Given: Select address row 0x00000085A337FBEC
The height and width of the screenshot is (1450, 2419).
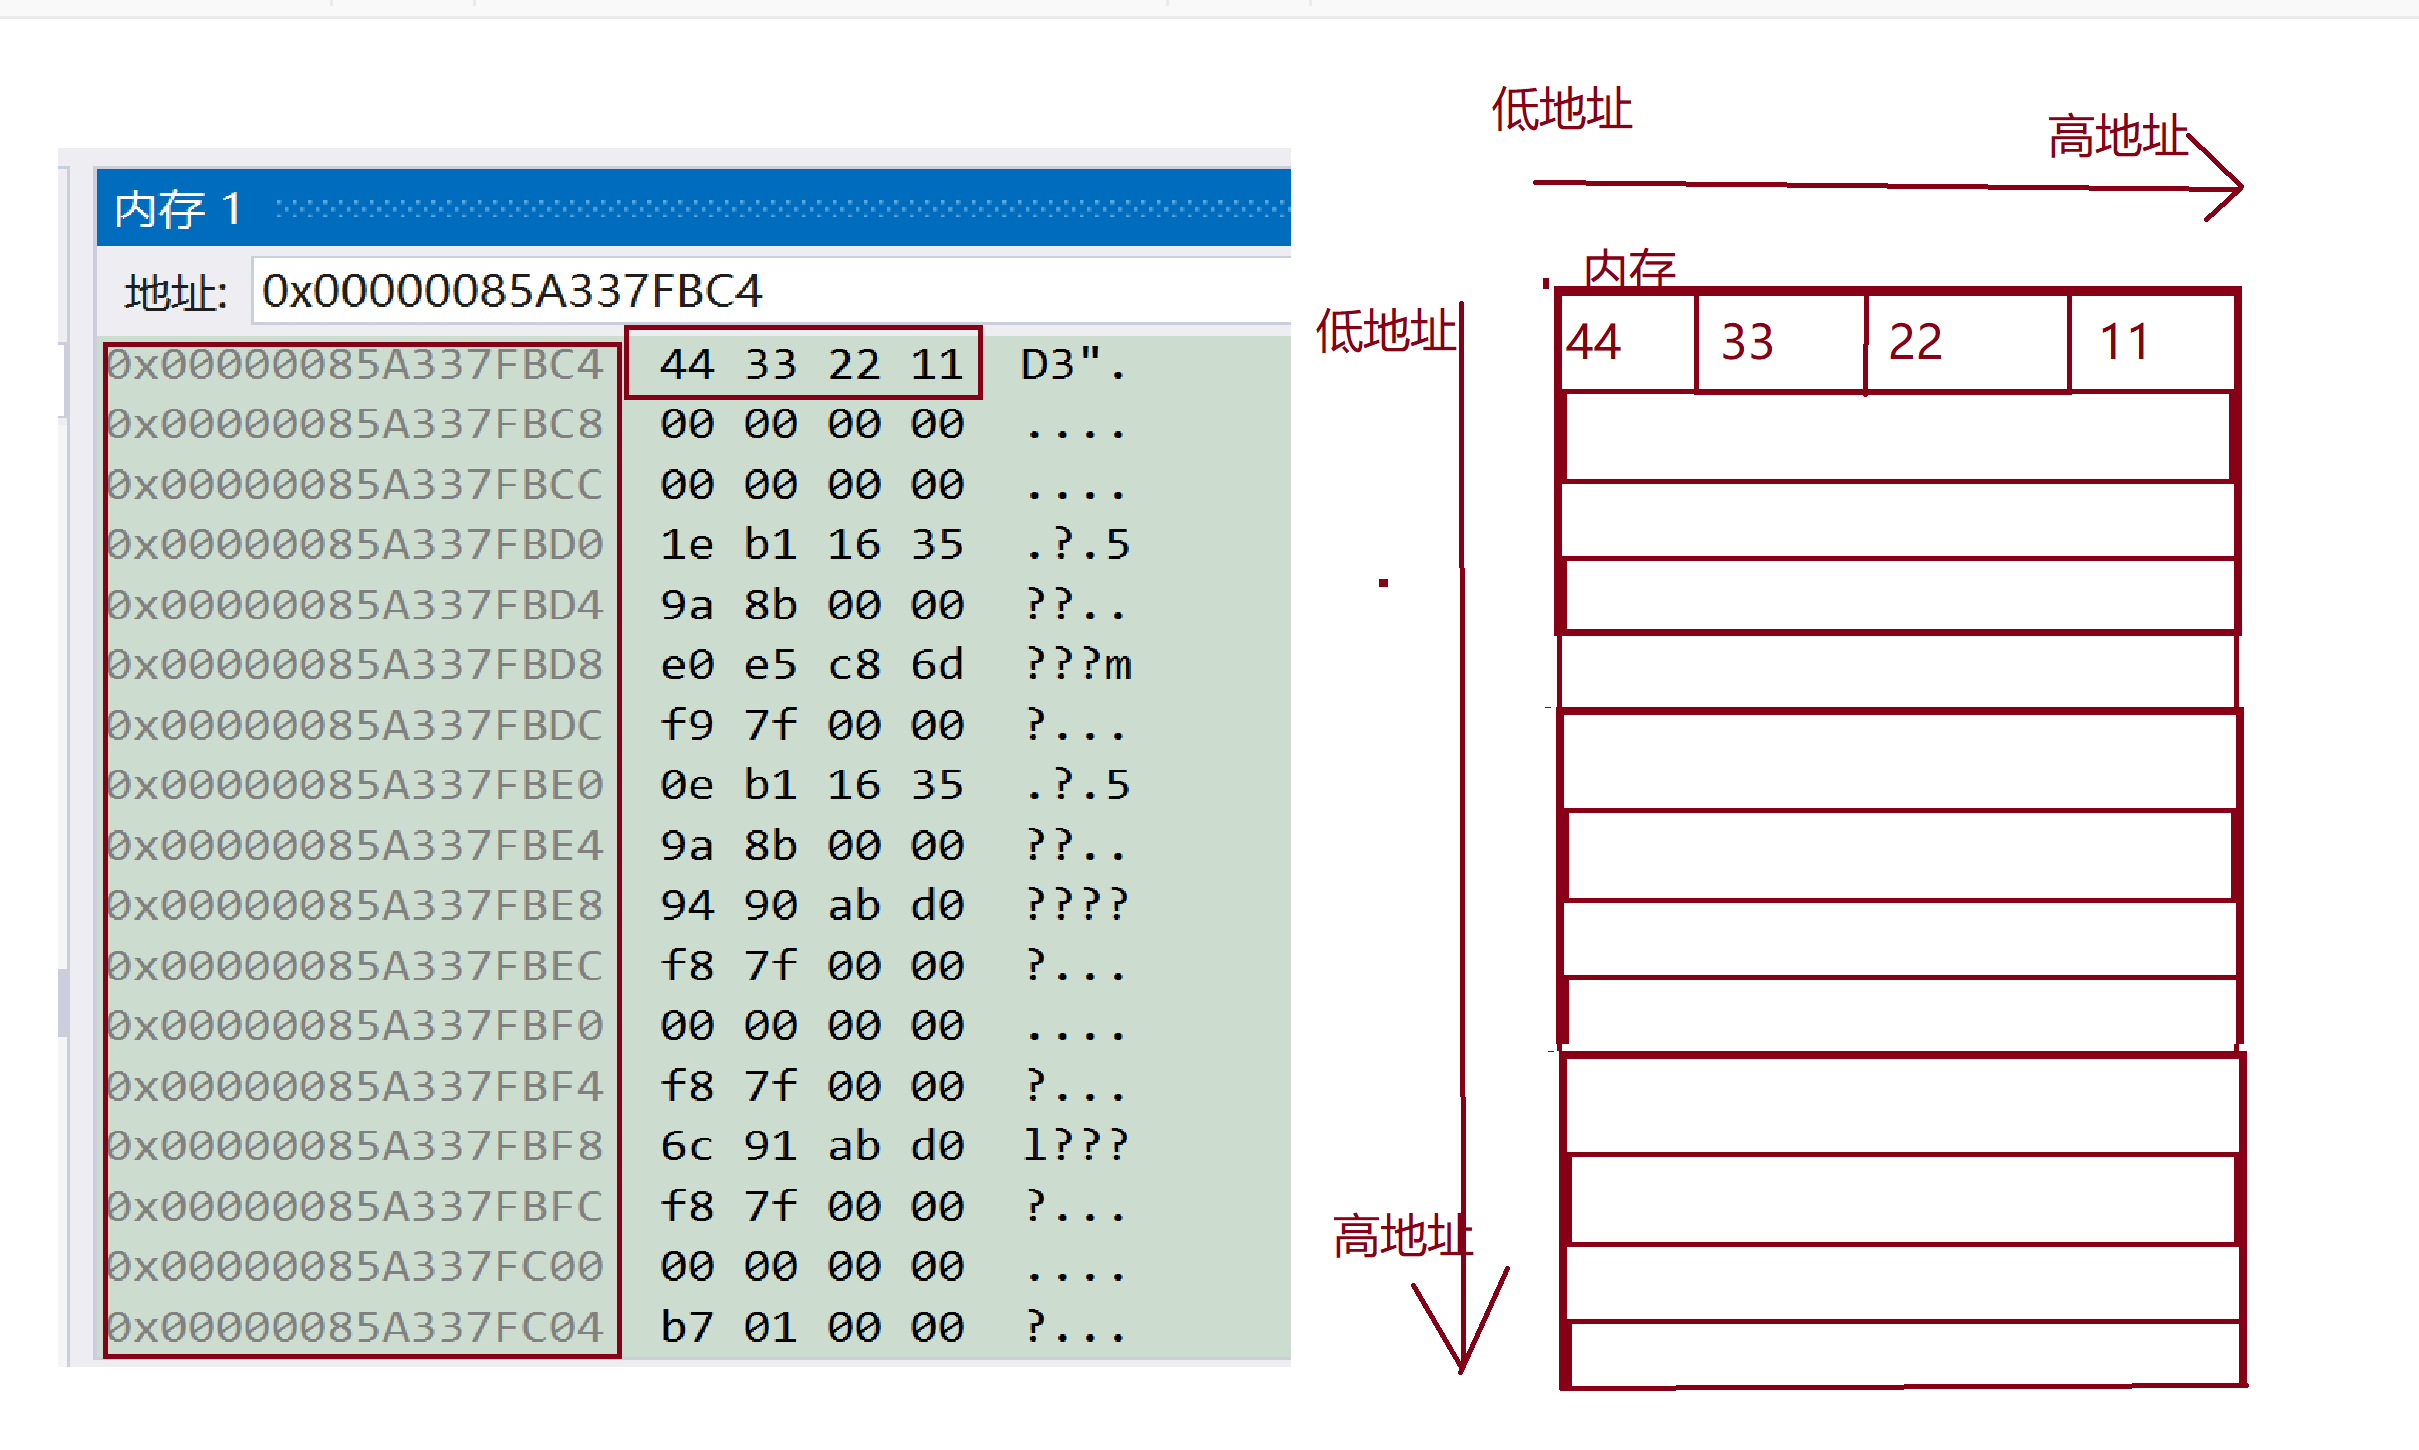Looking at the screenshot, I should (355, 966).
